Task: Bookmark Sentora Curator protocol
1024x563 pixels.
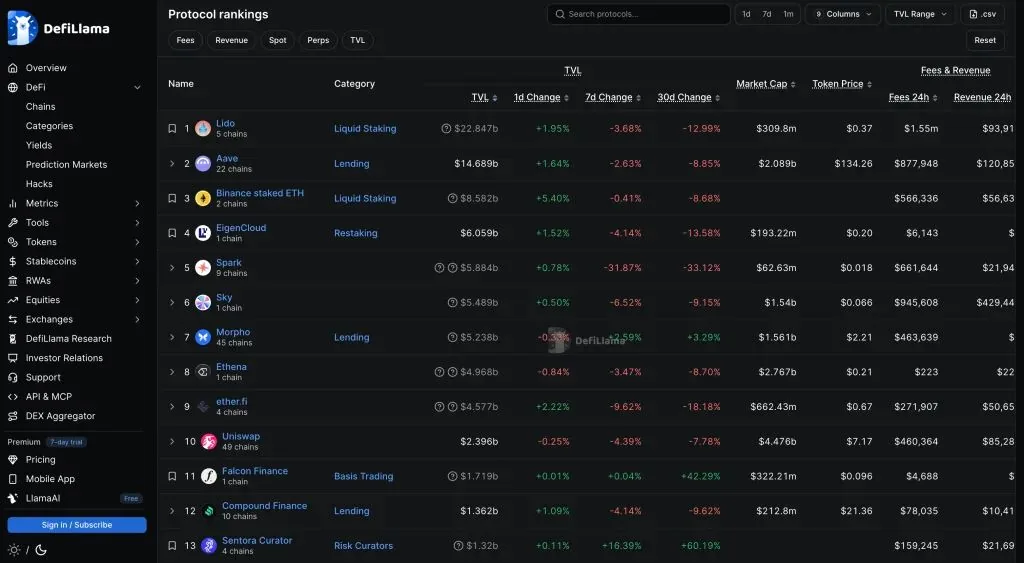Action: (172, 545)
